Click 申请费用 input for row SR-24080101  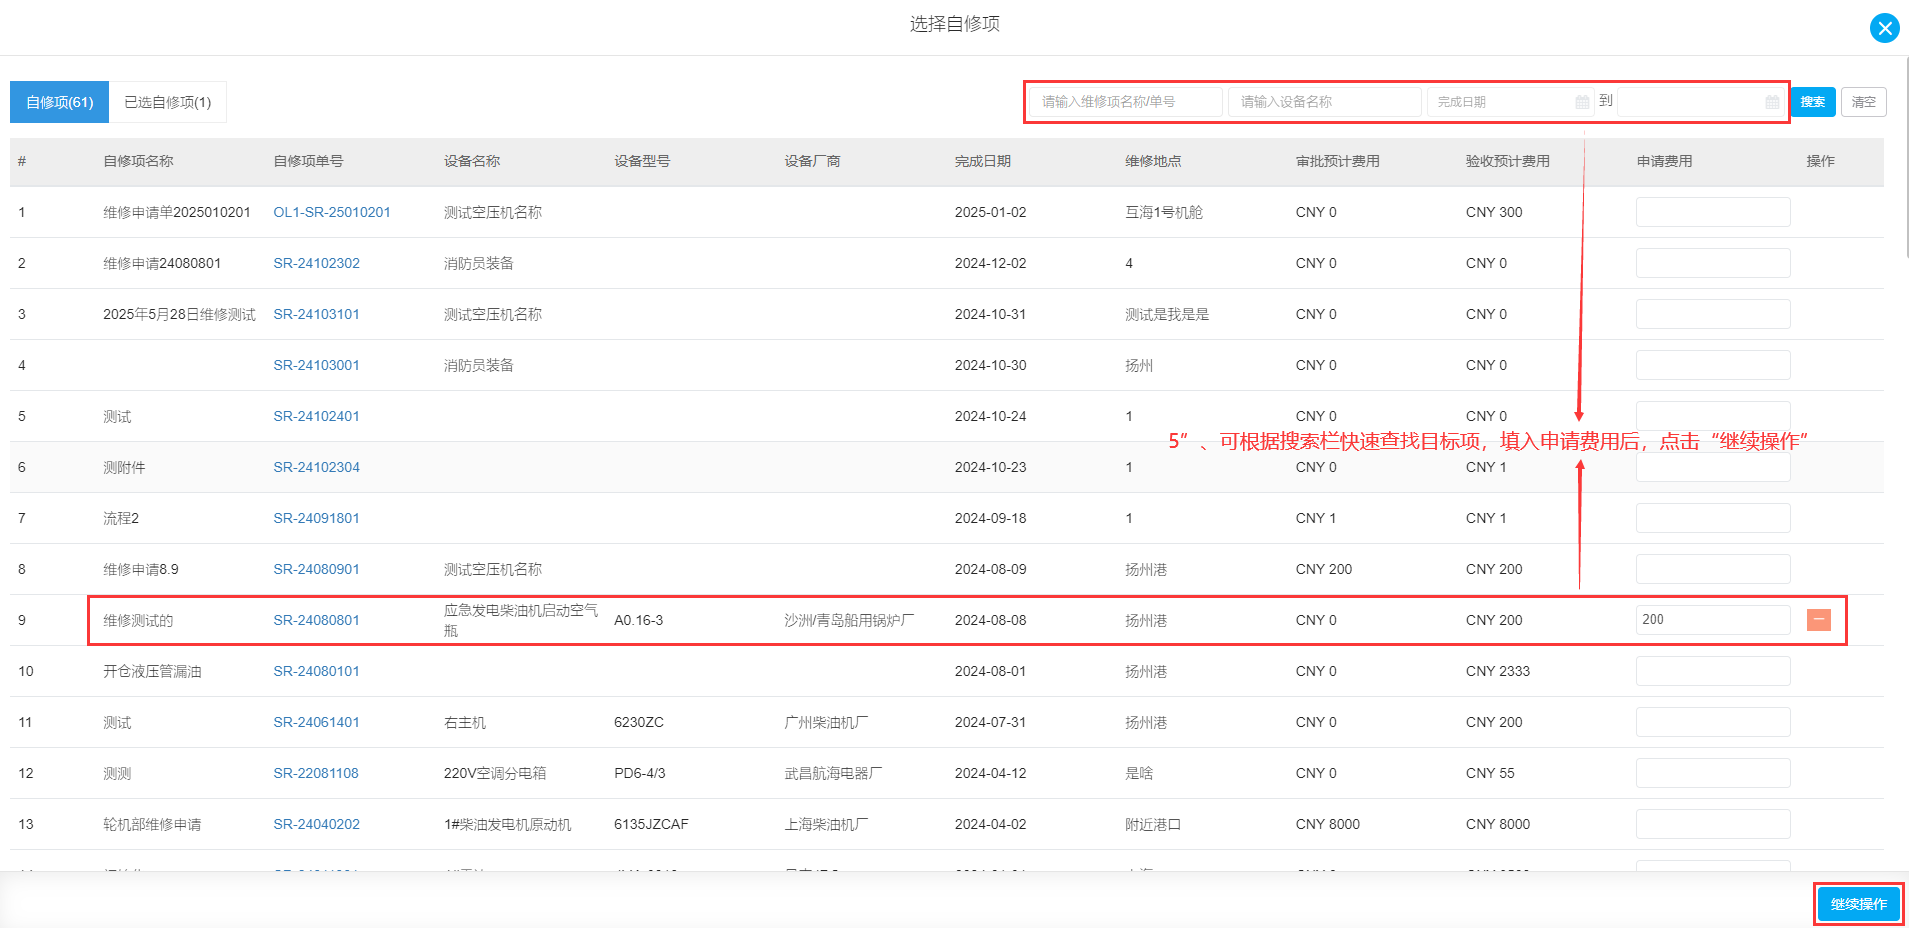point(1713,671)
